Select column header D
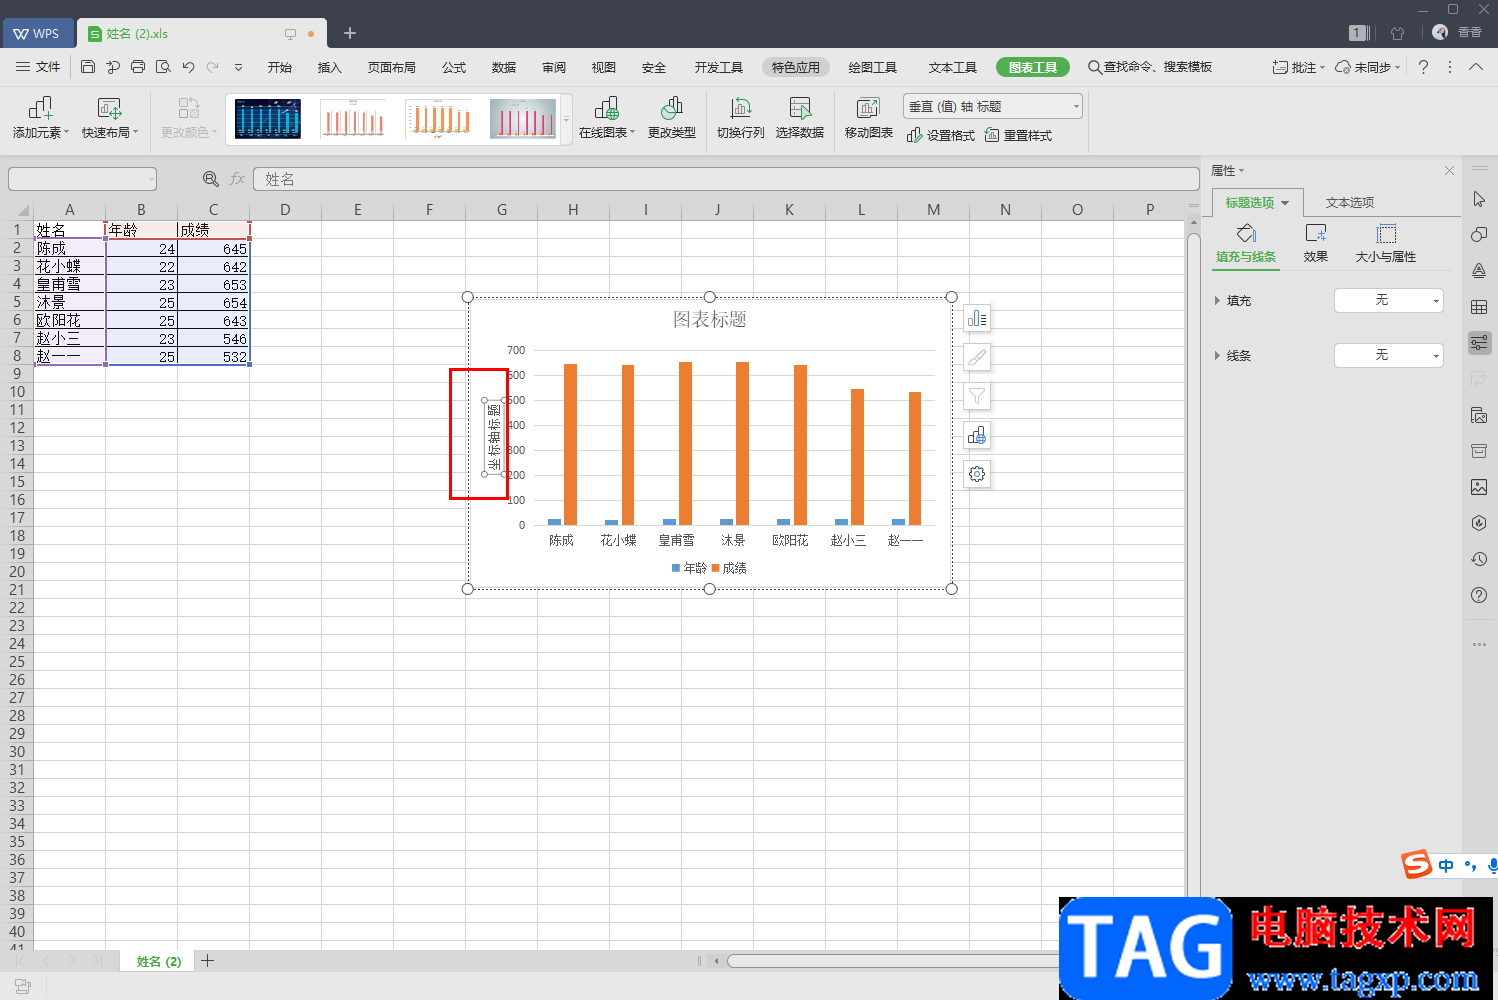 pos(285,209)
